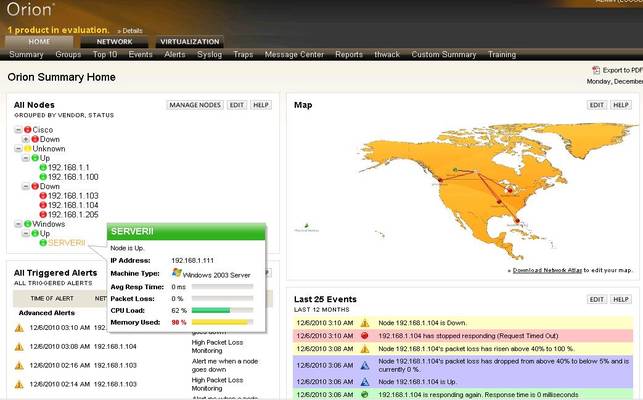The width and height of the screenshot is (643, 400).
Task: Click the green status icon beside Windows
Action: pos(27,224)
